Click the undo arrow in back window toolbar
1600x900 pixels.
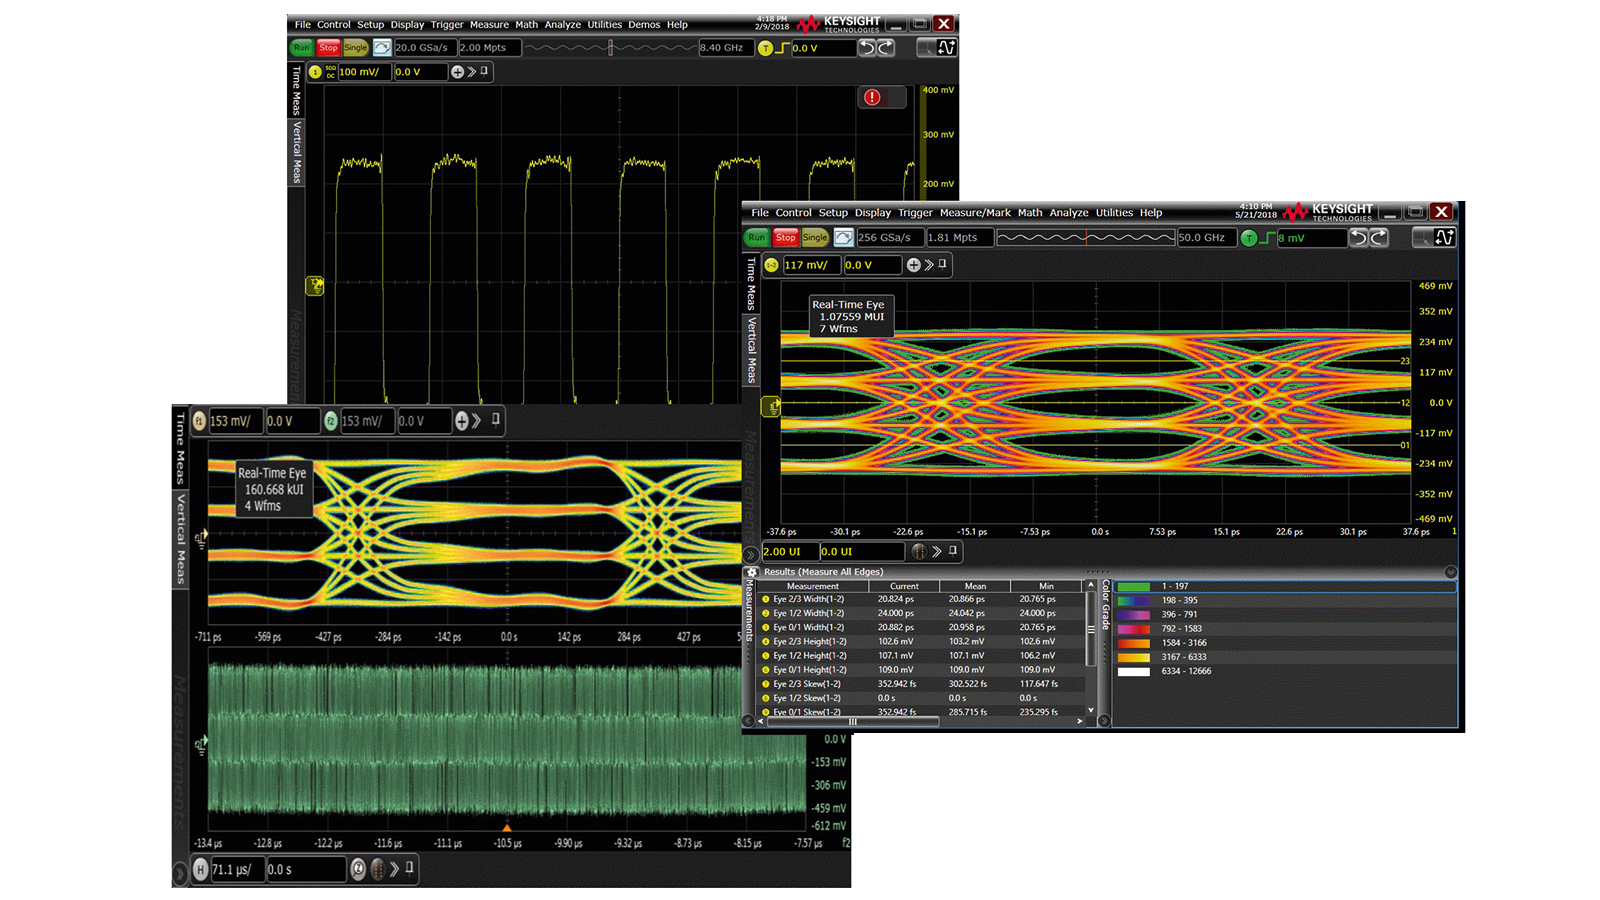pyautogui.click(x=867, y=47)
